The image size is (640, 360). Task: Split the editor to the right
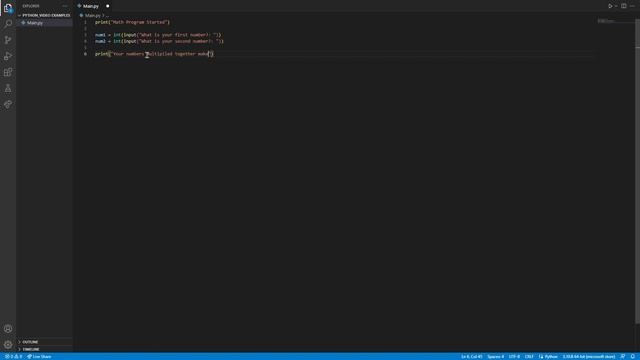[624, 6]
